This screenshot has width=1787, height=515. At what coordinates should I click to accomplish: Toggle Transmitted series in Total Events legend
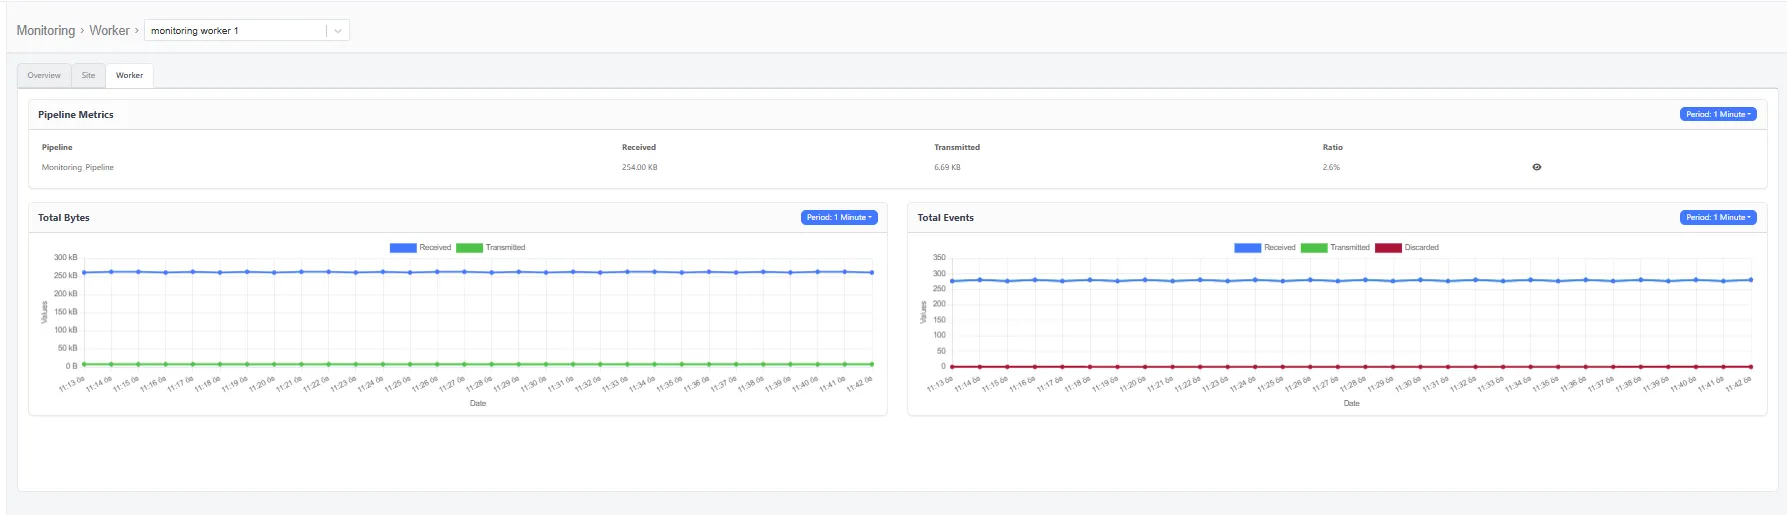(1335, 248)
